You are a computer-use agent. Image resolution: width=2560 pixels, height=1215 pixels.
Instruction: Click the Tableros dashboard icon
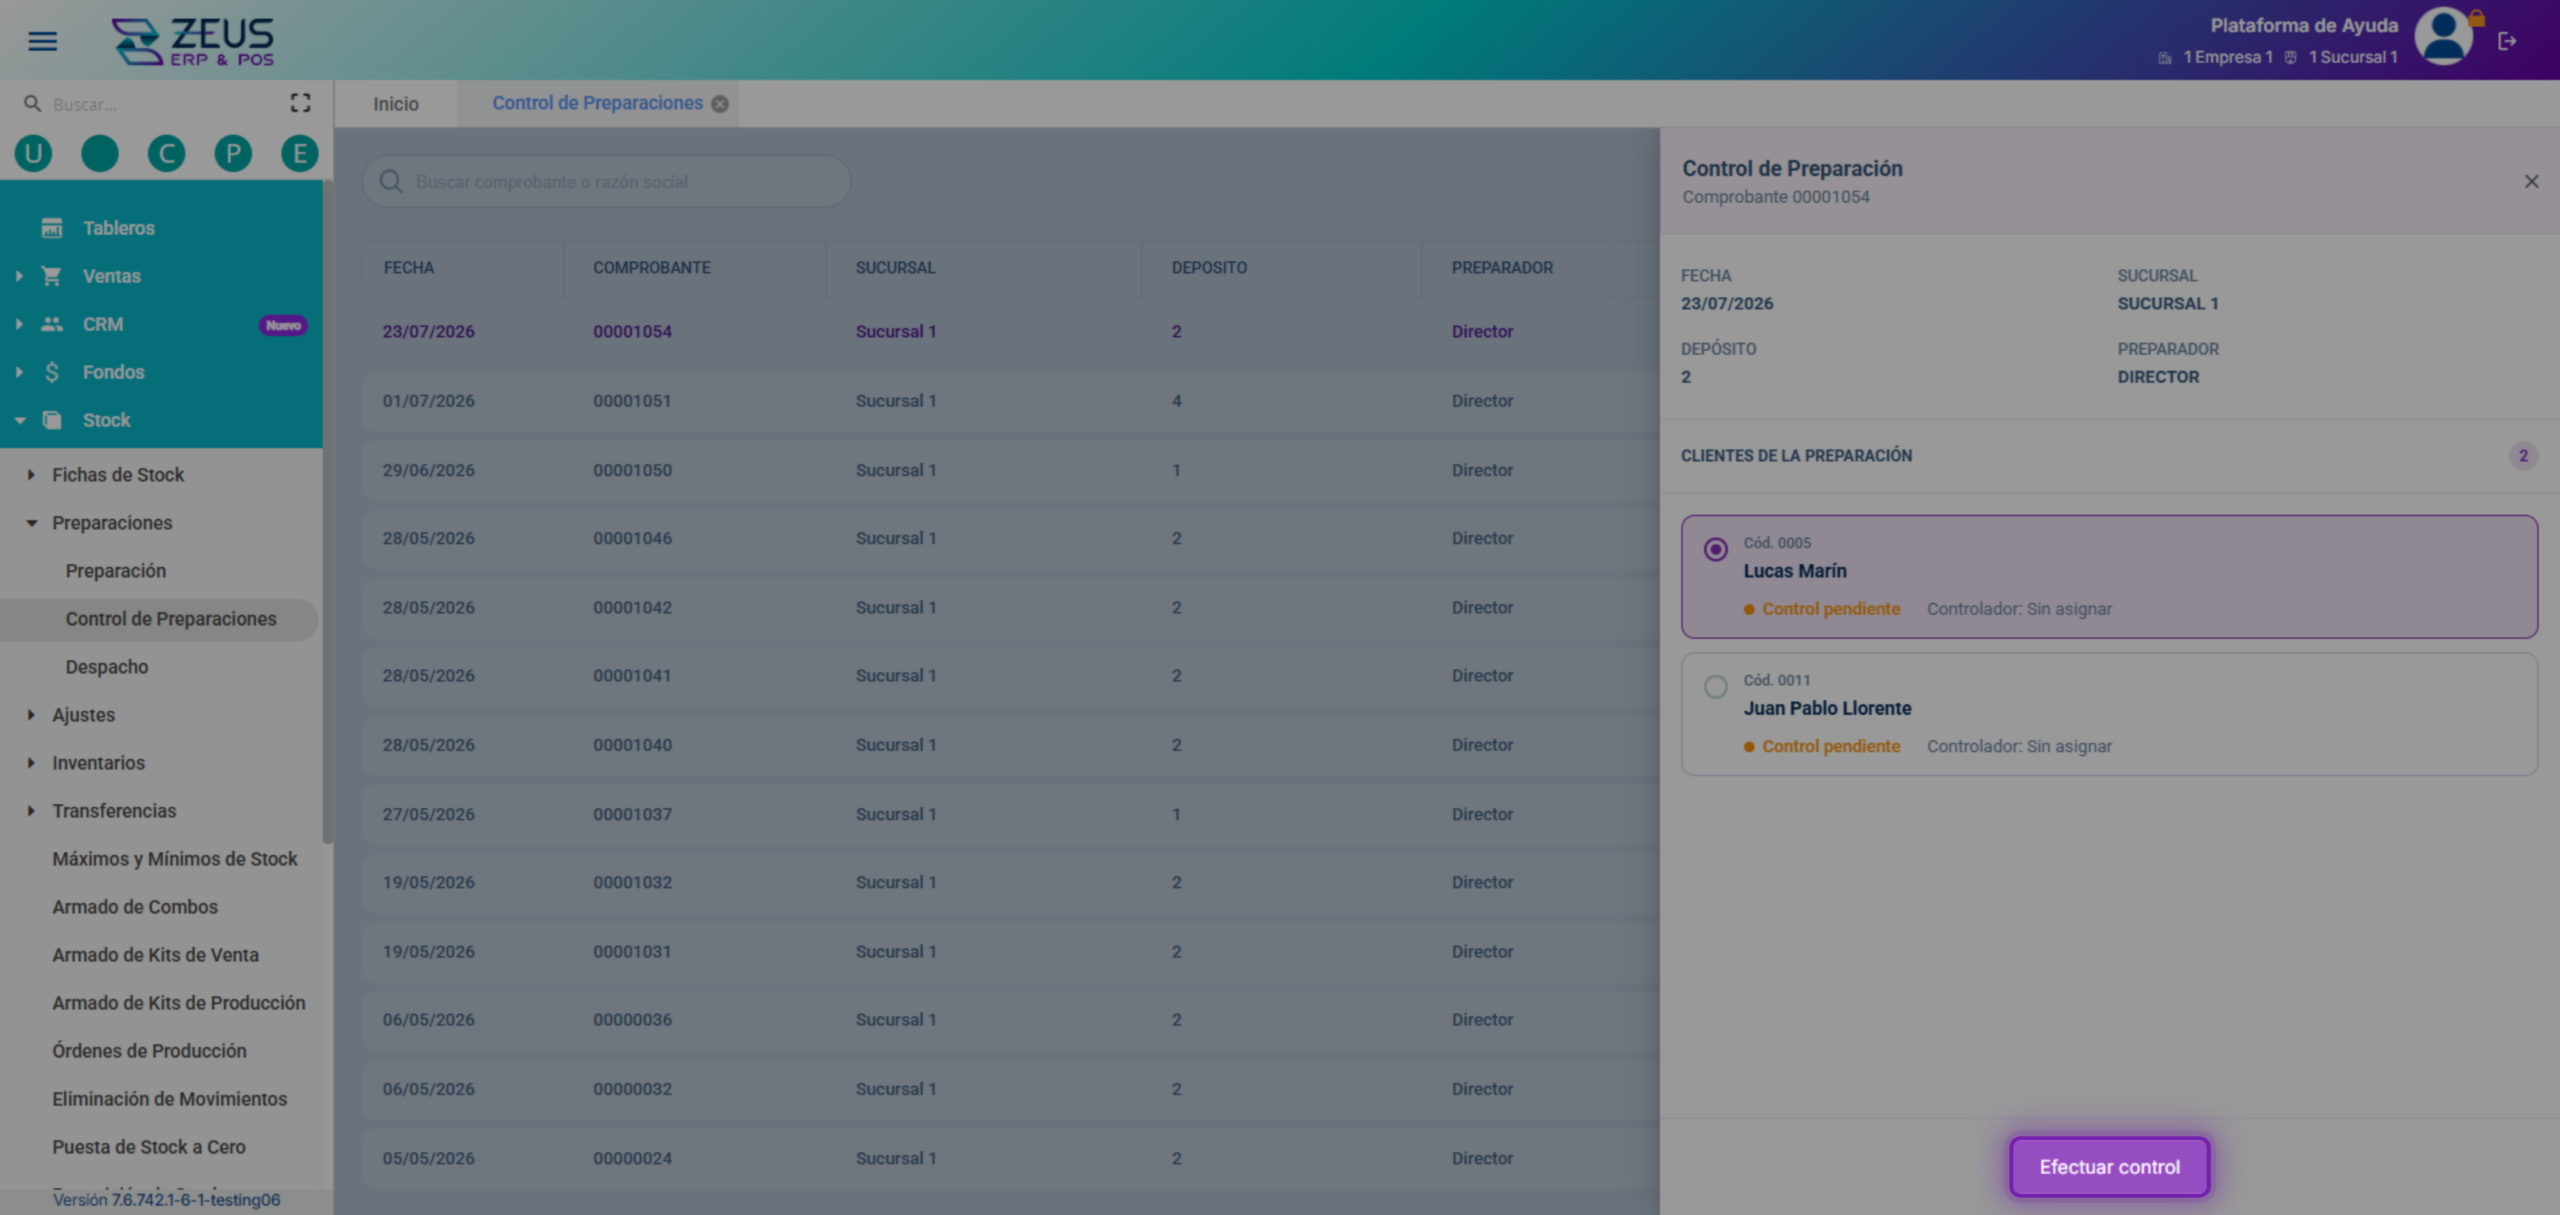(52, 228)
